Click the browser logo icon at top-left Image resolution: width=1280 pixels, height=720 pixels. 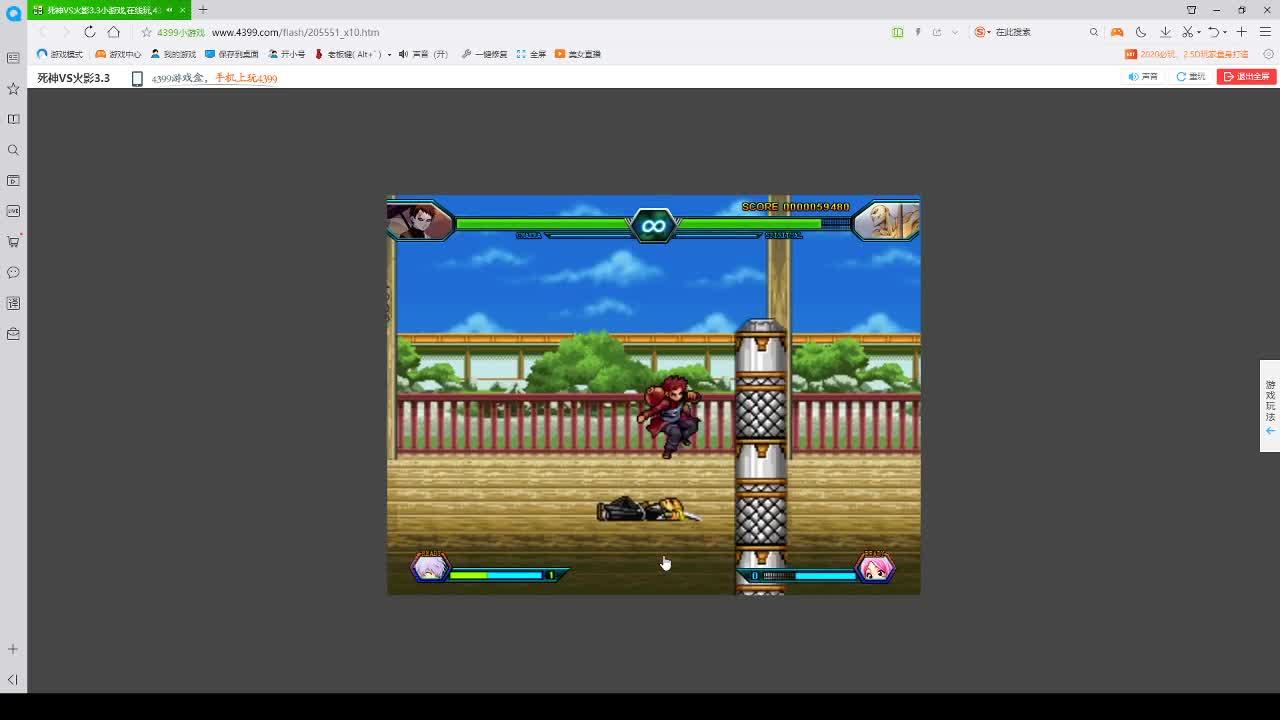(13, 13)
